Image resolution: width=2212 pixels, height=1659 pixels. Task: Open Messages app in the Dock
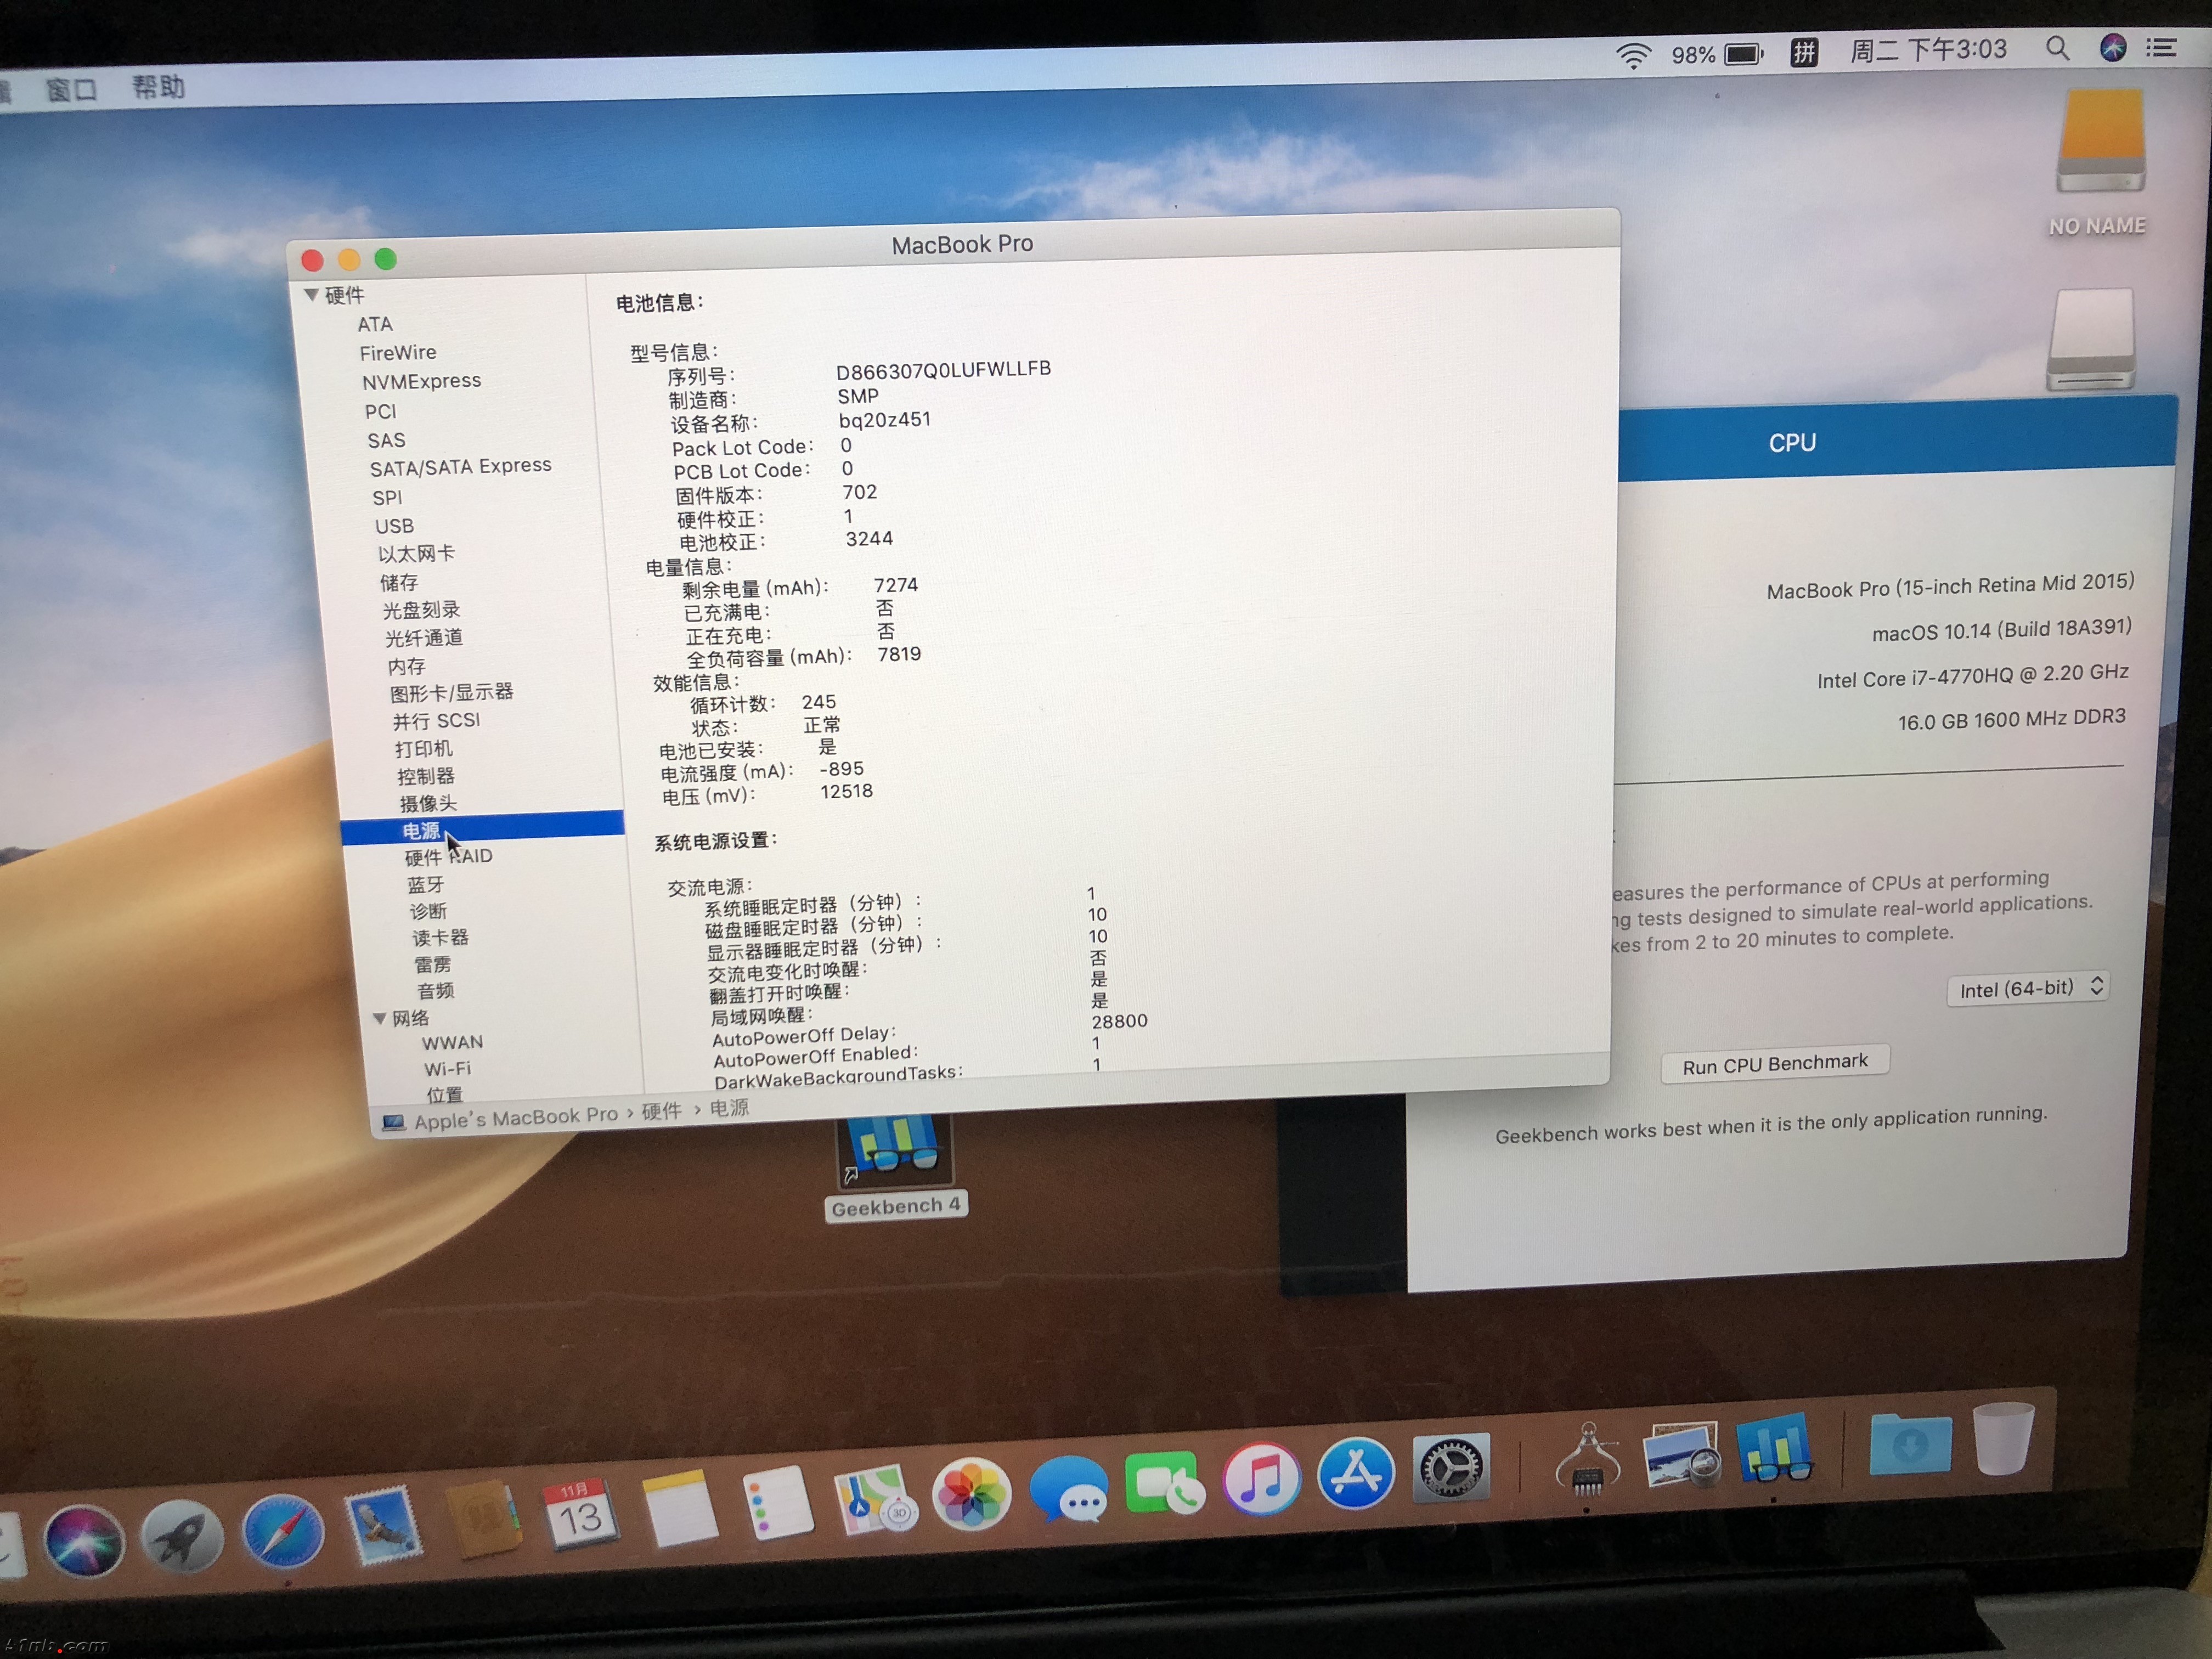[x=1068, y=1489]
